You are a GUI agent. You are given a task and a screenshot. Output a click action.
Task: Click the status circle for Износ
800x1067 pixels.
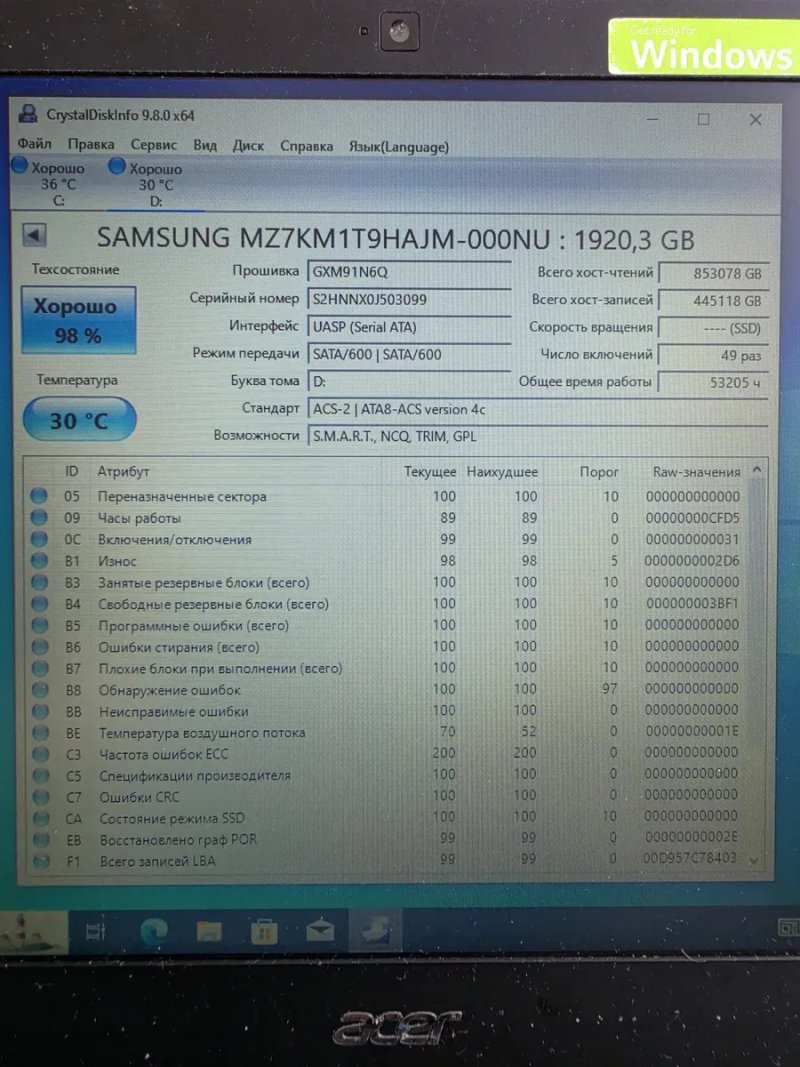pyautogui.click(x=39, y=561)
